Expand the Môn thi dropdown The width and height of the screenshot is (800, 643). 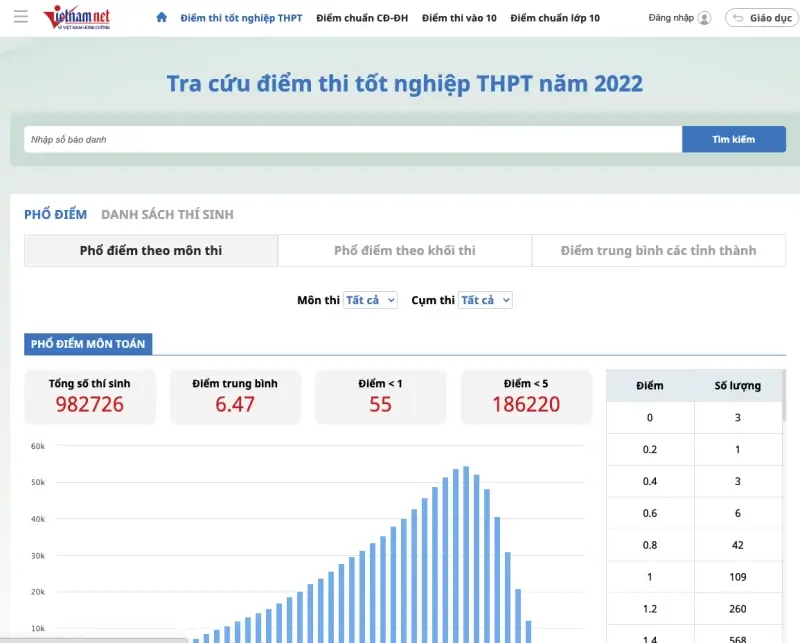click(370, 300)
